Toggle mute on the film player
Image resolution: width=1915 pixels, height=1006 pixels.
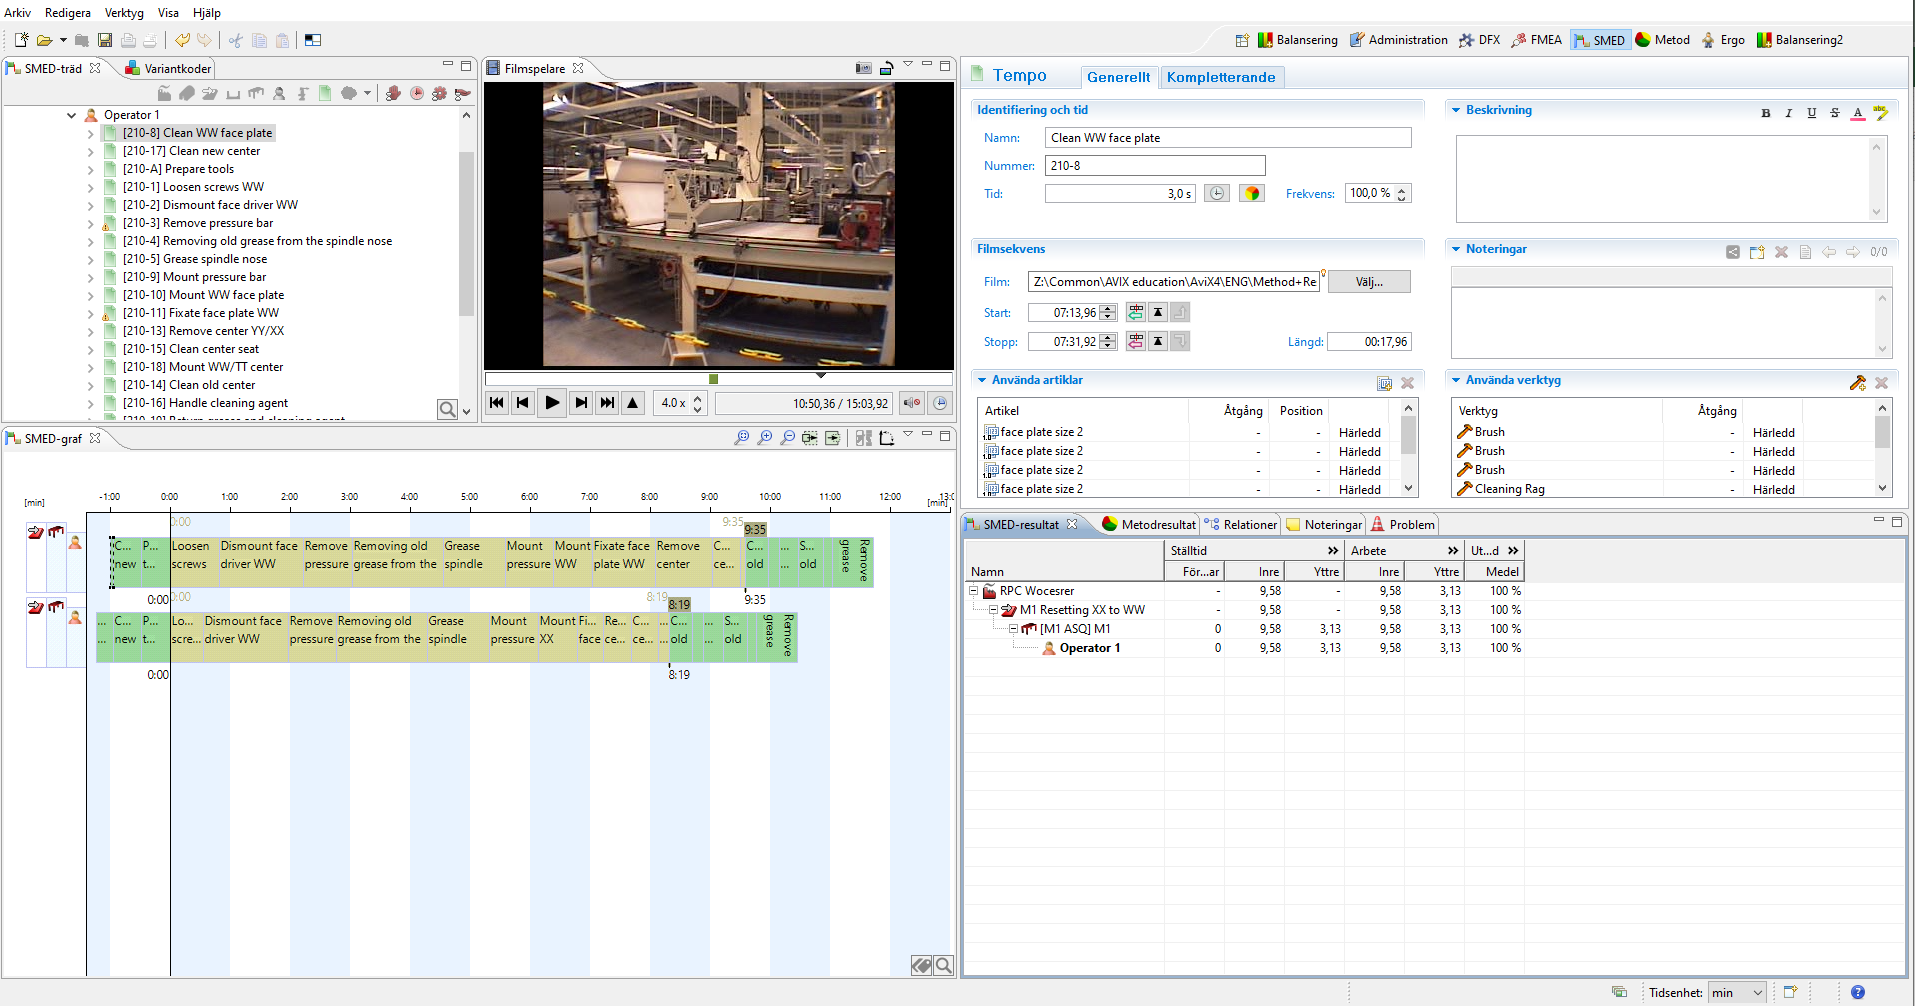911,403
